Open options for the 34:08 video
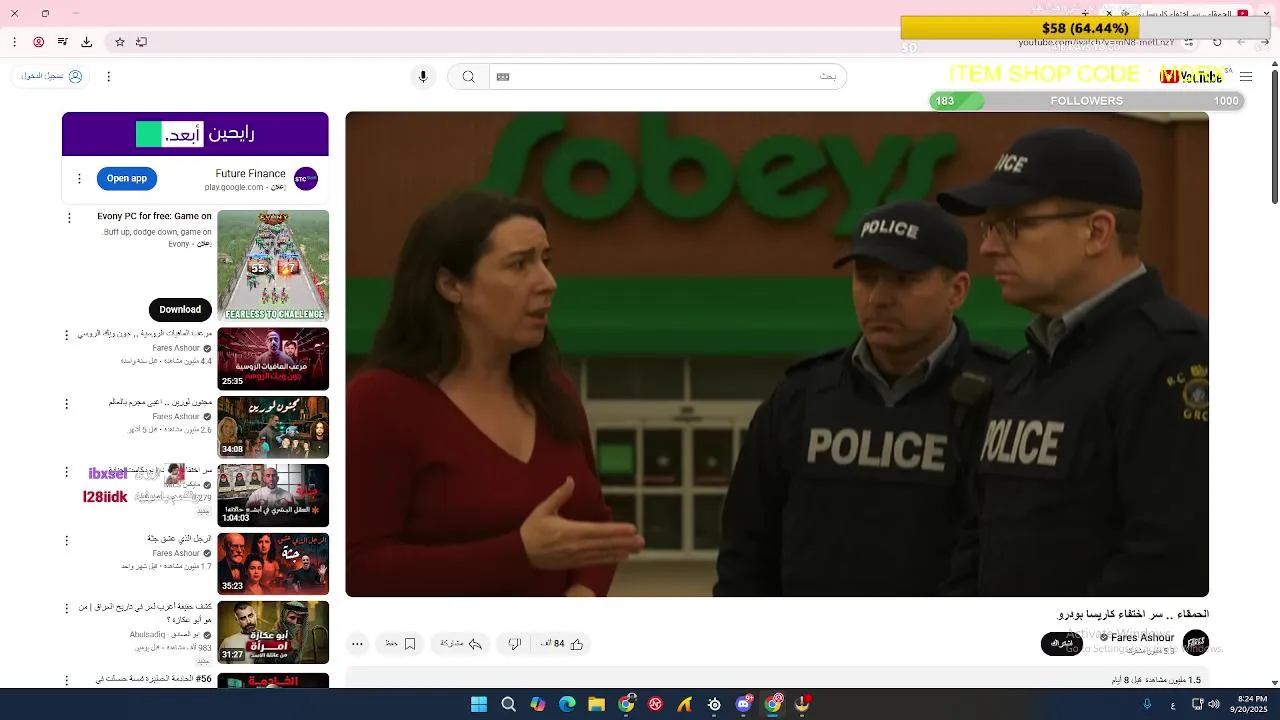Screen dimensions: 1280x720 67,404
